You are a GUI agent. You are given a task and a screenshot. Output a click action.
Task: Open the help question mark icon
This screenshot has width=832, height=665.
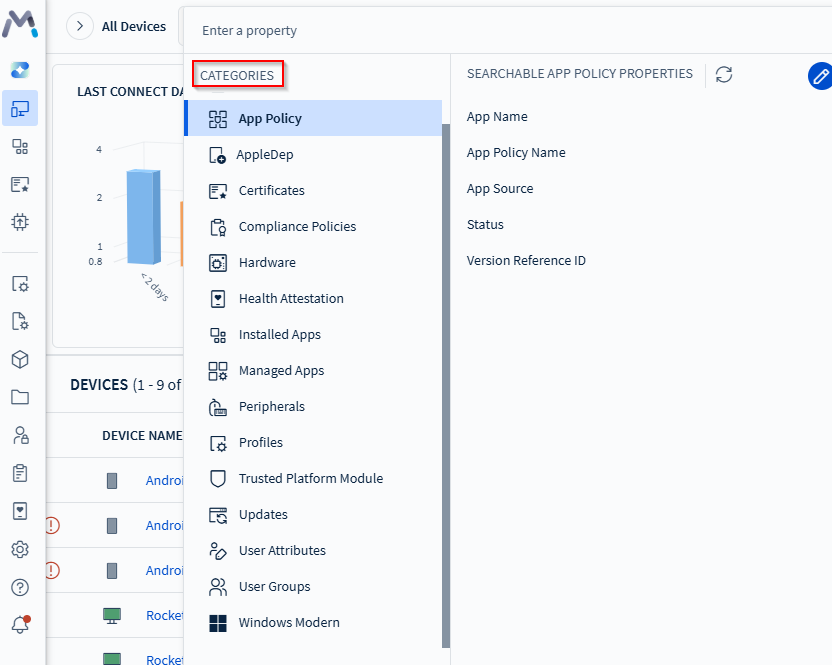[x=20, y=587]
